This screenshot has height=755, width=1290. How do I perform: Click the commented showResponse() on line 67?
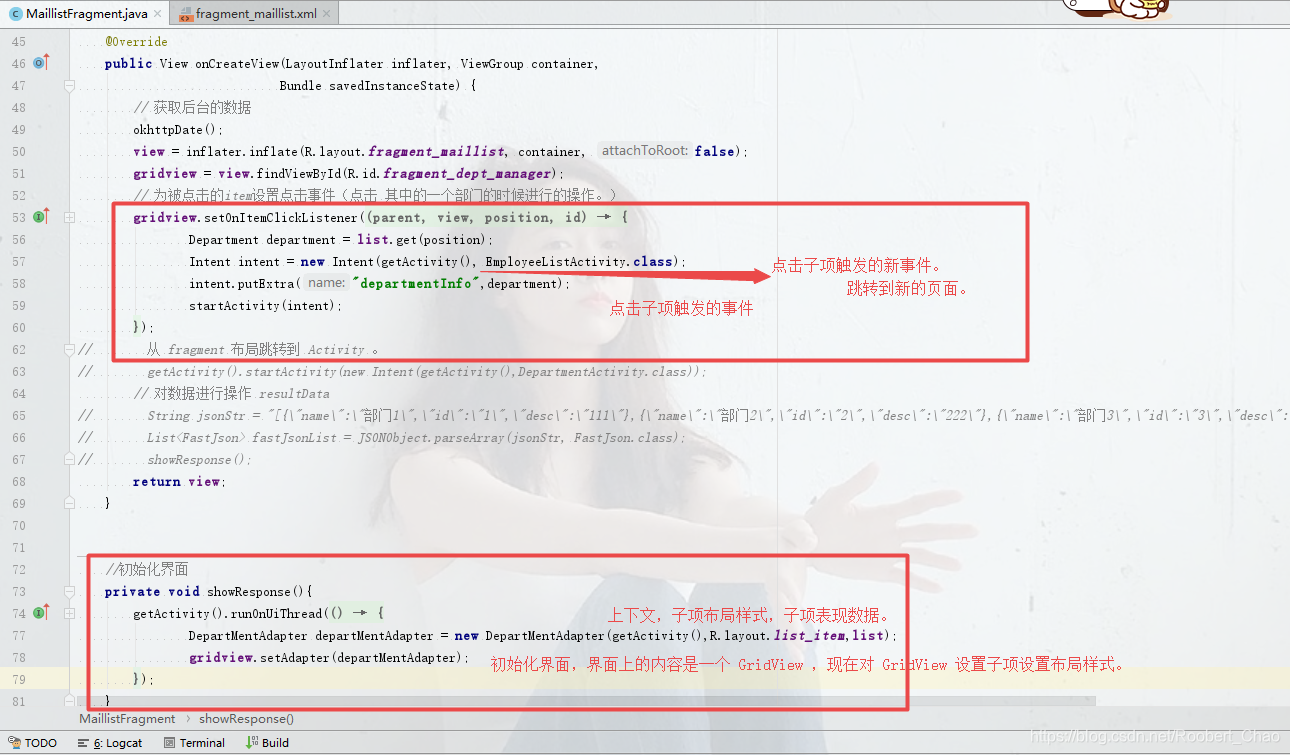click(199, 459)
